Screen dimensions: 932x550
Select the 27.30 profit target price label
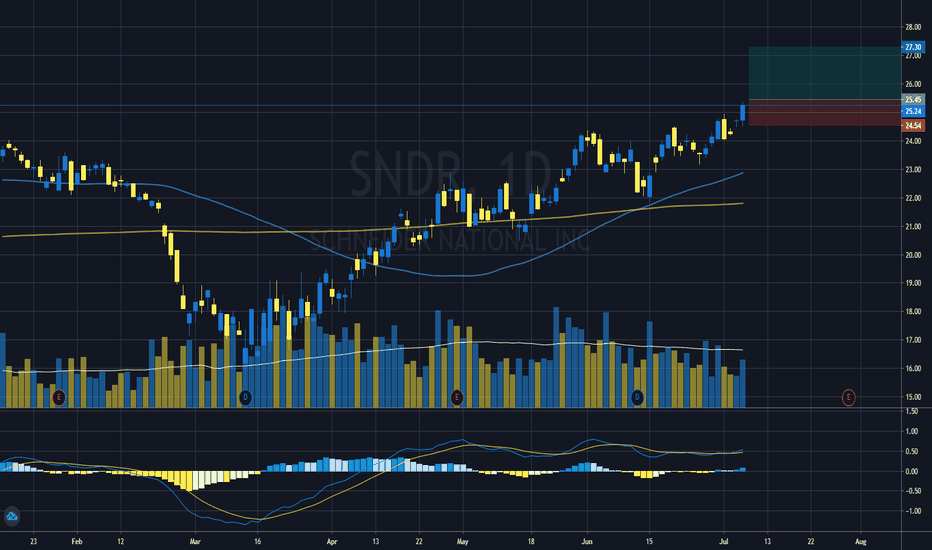point(913,47)
